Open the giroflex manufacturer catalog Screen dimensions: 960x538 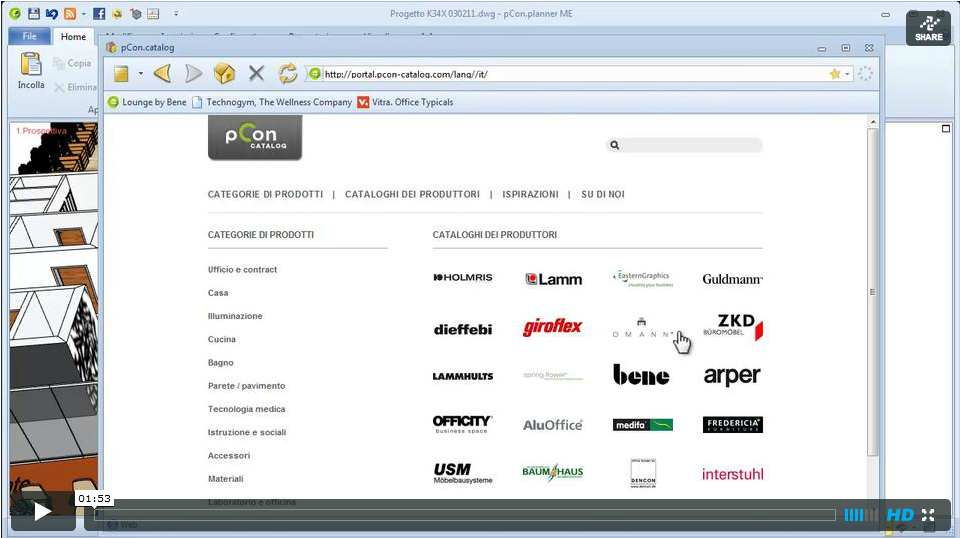(553, 327)
